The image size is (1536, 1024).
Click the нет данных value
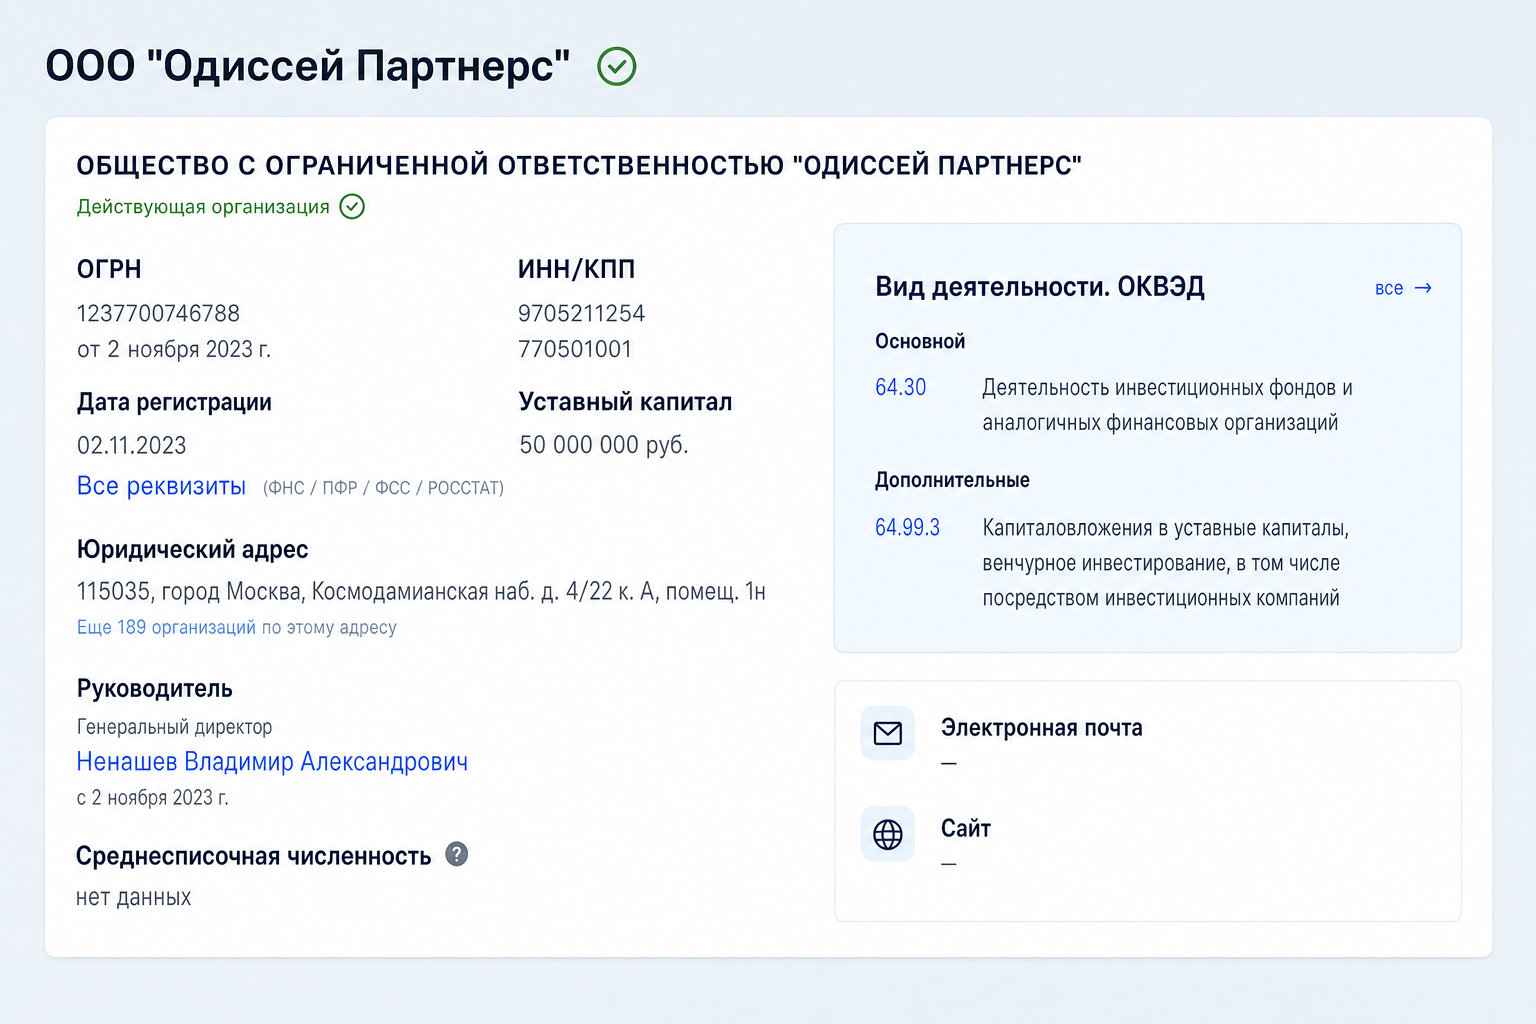[x=134, y=897]
